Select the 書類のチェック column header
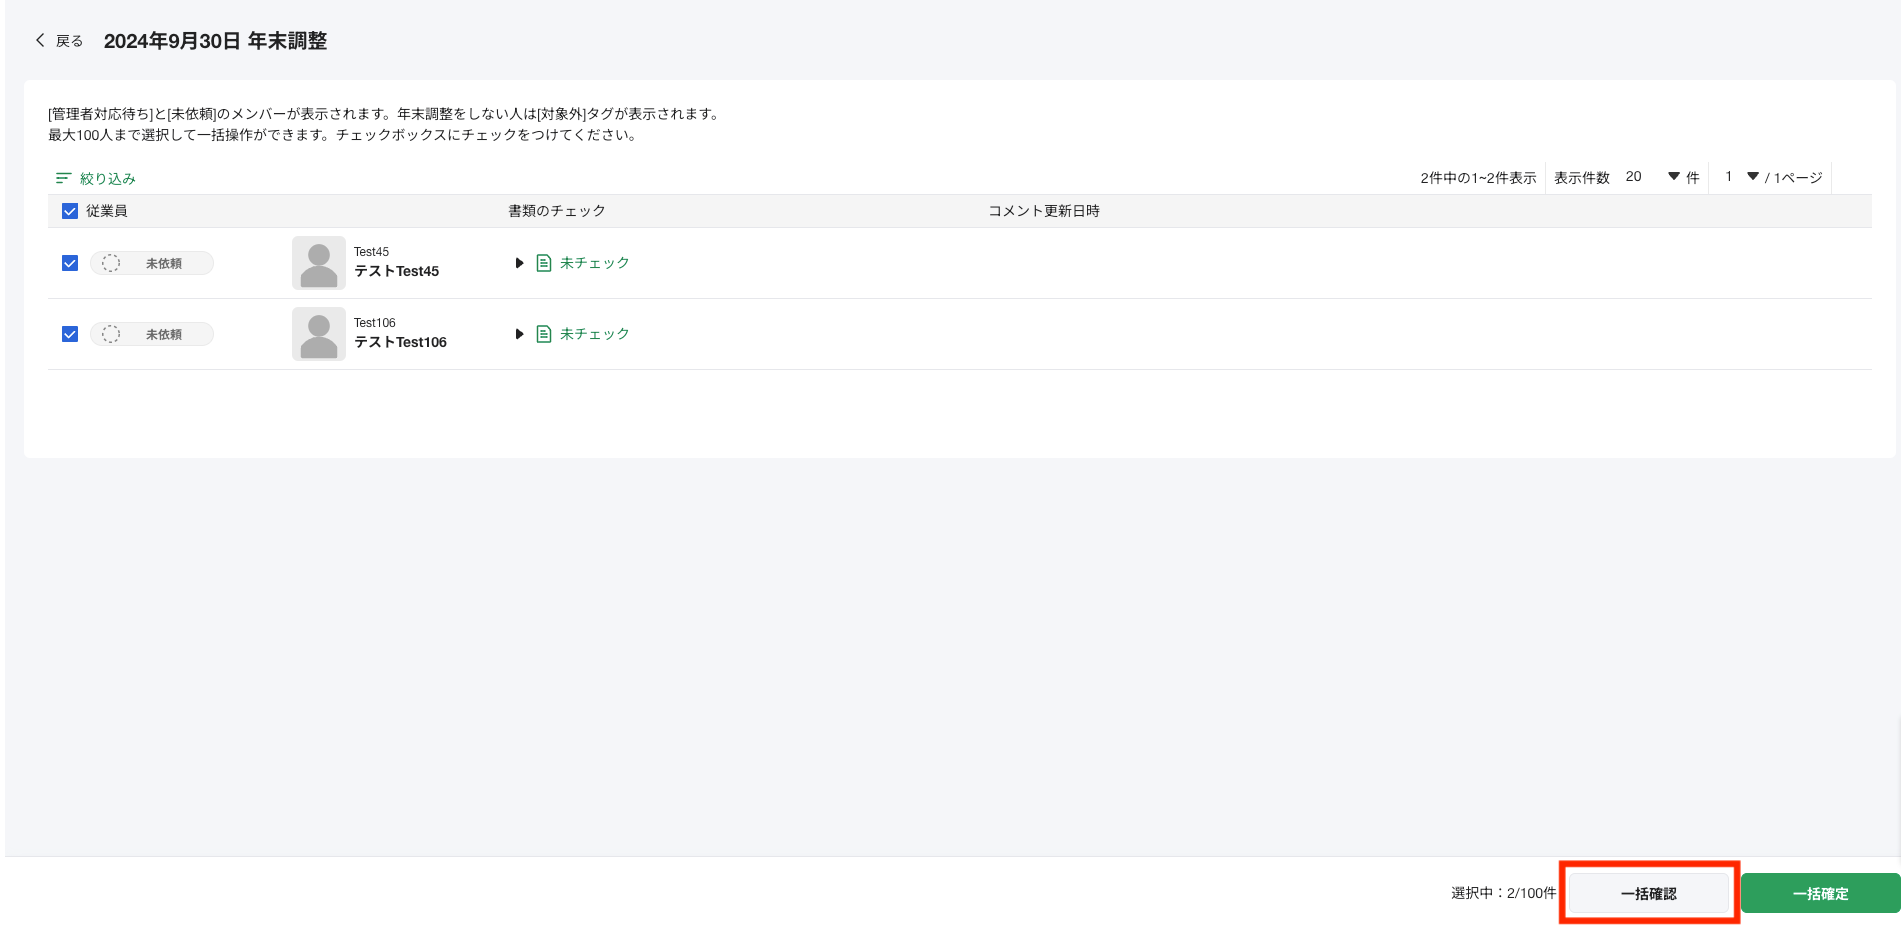This screenshot has height=928, width=1901. [556, 211]
